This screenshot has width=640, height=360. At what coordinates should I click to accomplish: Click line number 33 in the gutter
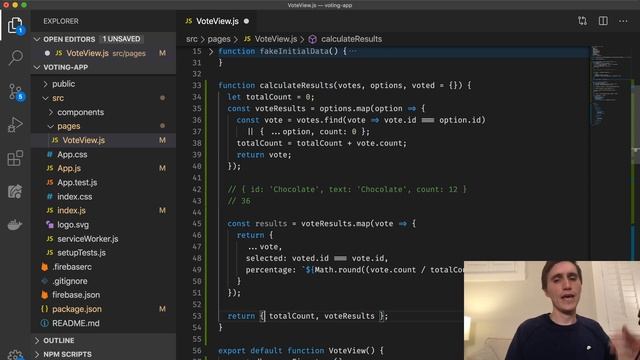[x=197, y=85]
